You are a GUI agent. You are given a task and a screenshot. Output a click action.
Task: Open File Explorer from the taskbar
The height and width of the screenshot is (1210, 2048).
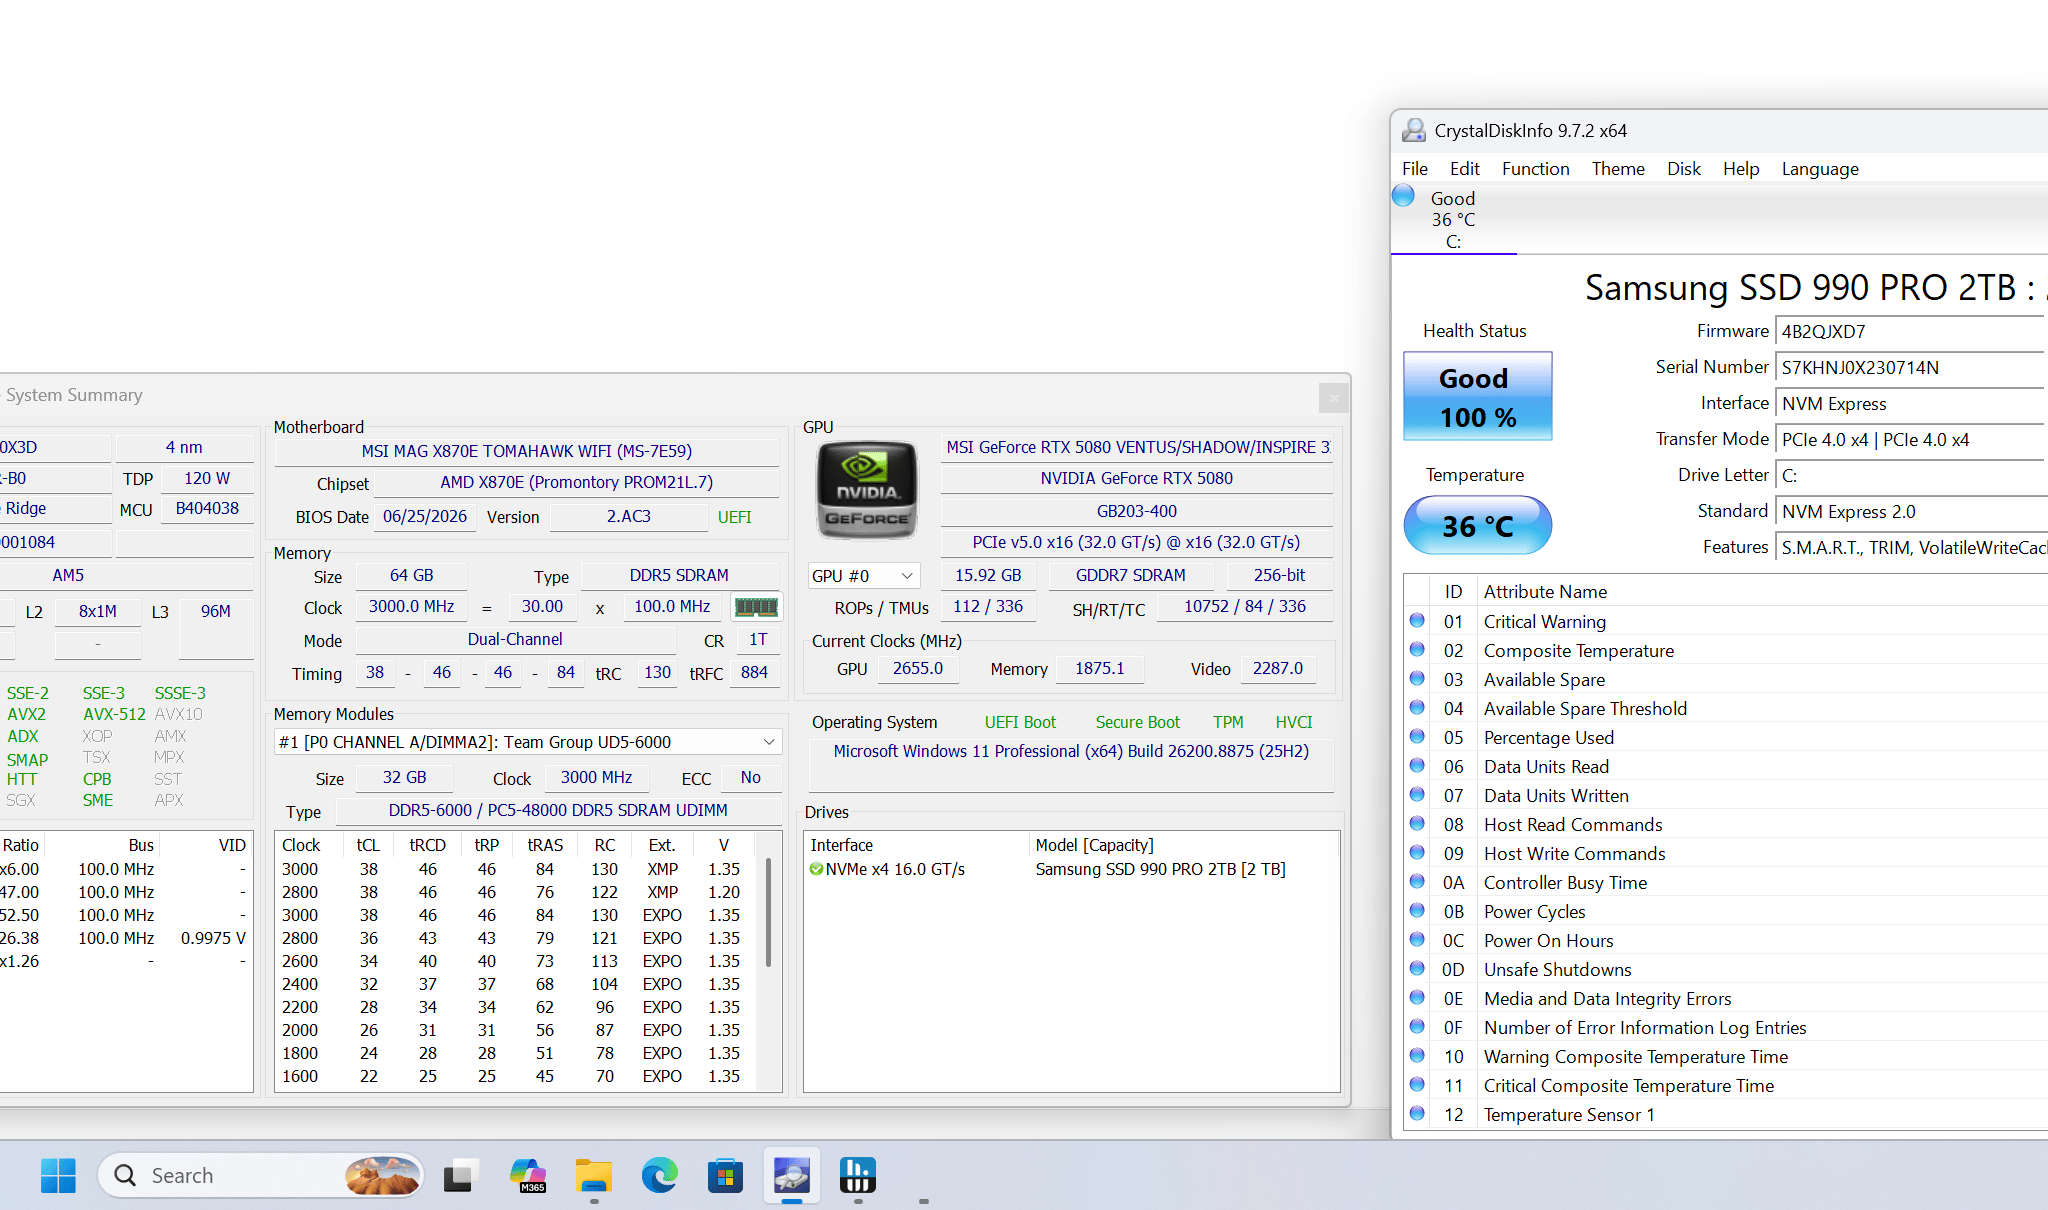(x=594, y=1175)
